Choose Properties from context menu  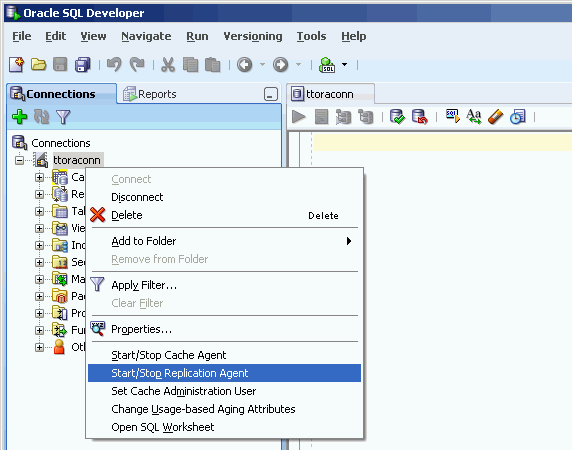(224, 329)
